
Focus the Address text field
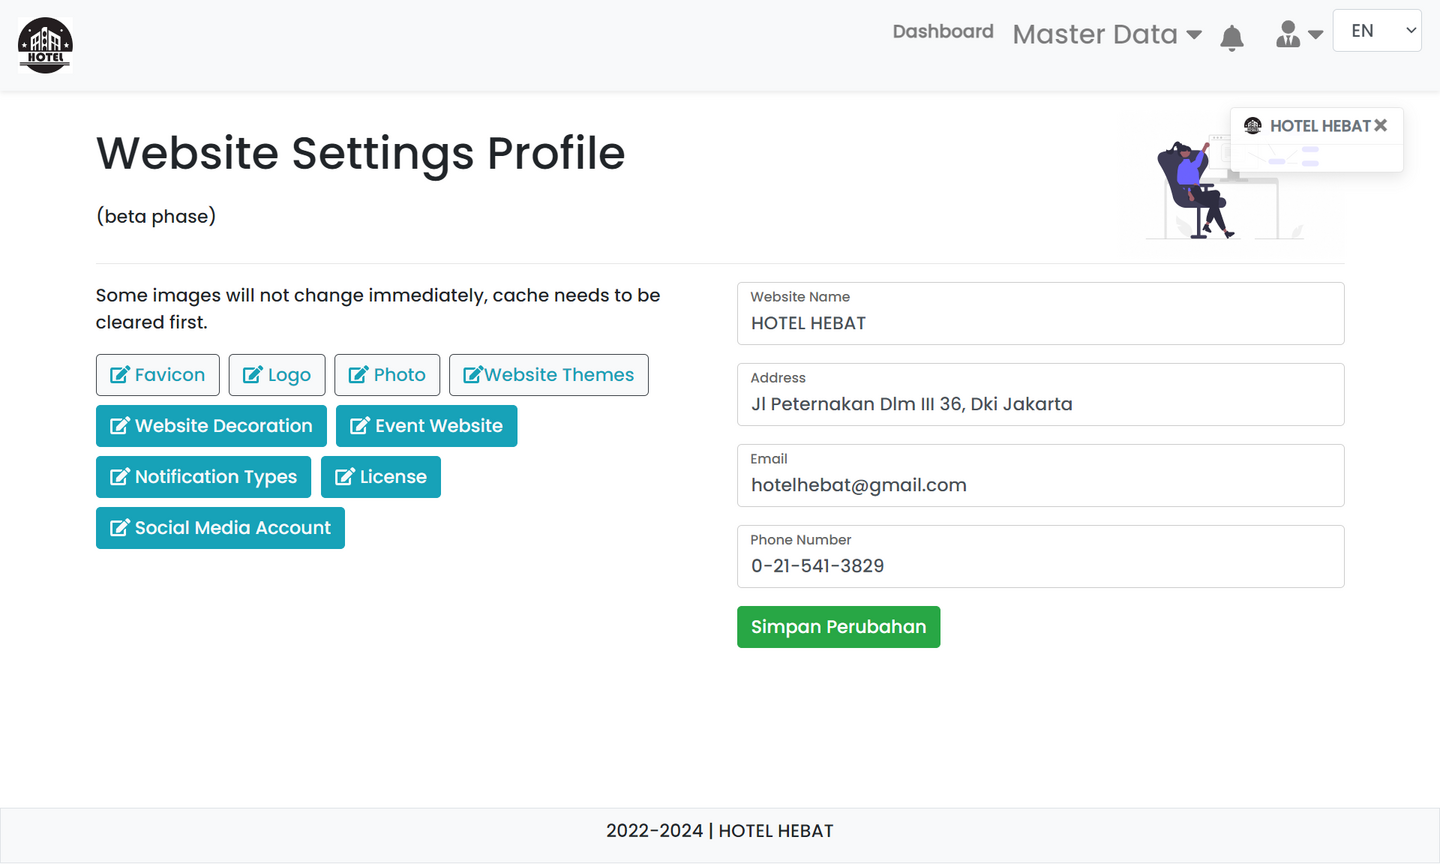click(x=1040, y=404)
